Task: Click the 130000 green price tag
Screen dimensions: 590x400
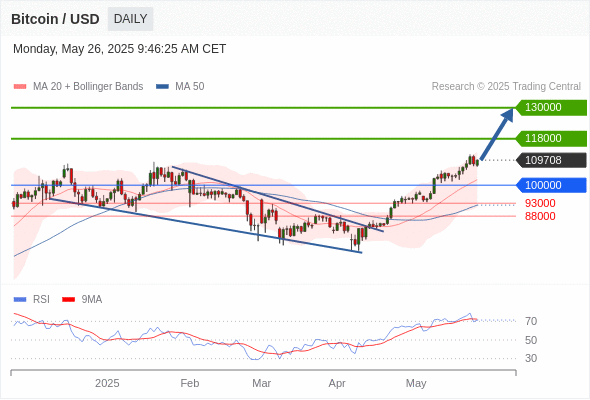Action: 551,108
